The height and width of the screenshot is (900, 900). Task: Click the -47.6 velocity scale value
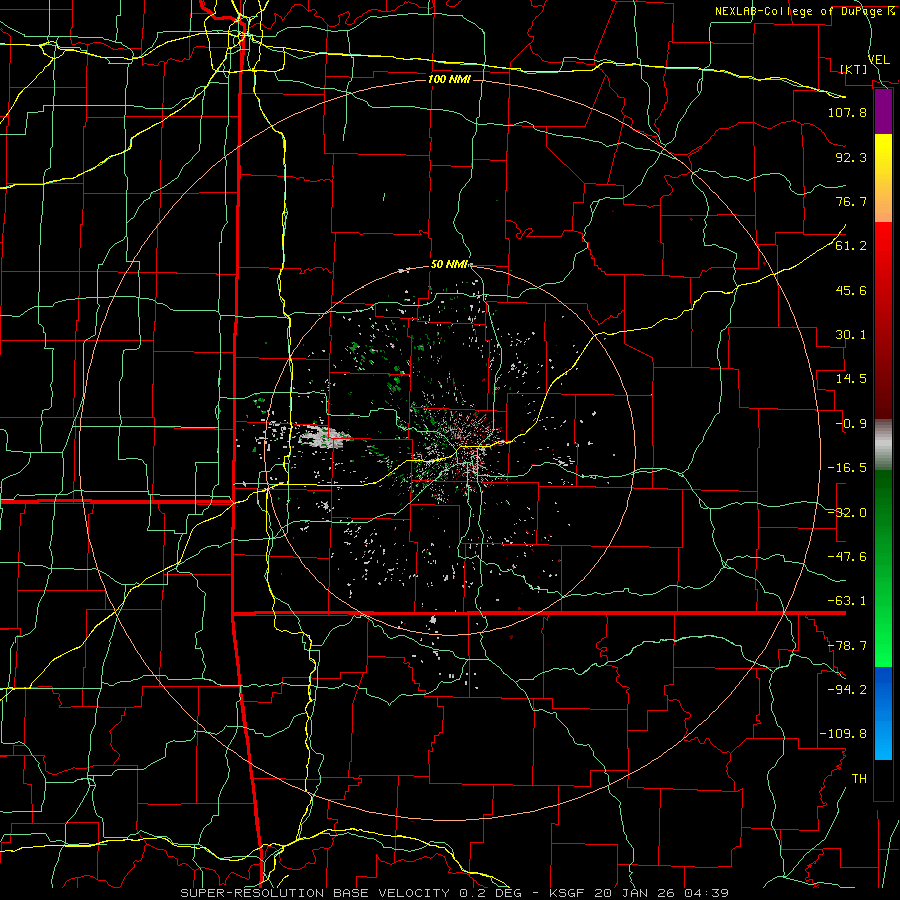(x=847, y=557)
